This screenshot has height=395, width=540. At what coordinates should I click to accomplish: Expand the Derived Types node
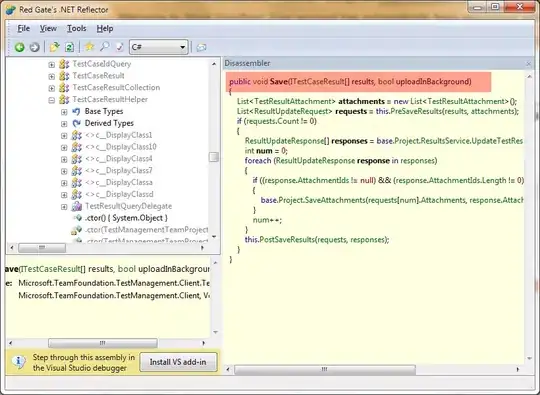pyautogui.click(x=64, y=124)
